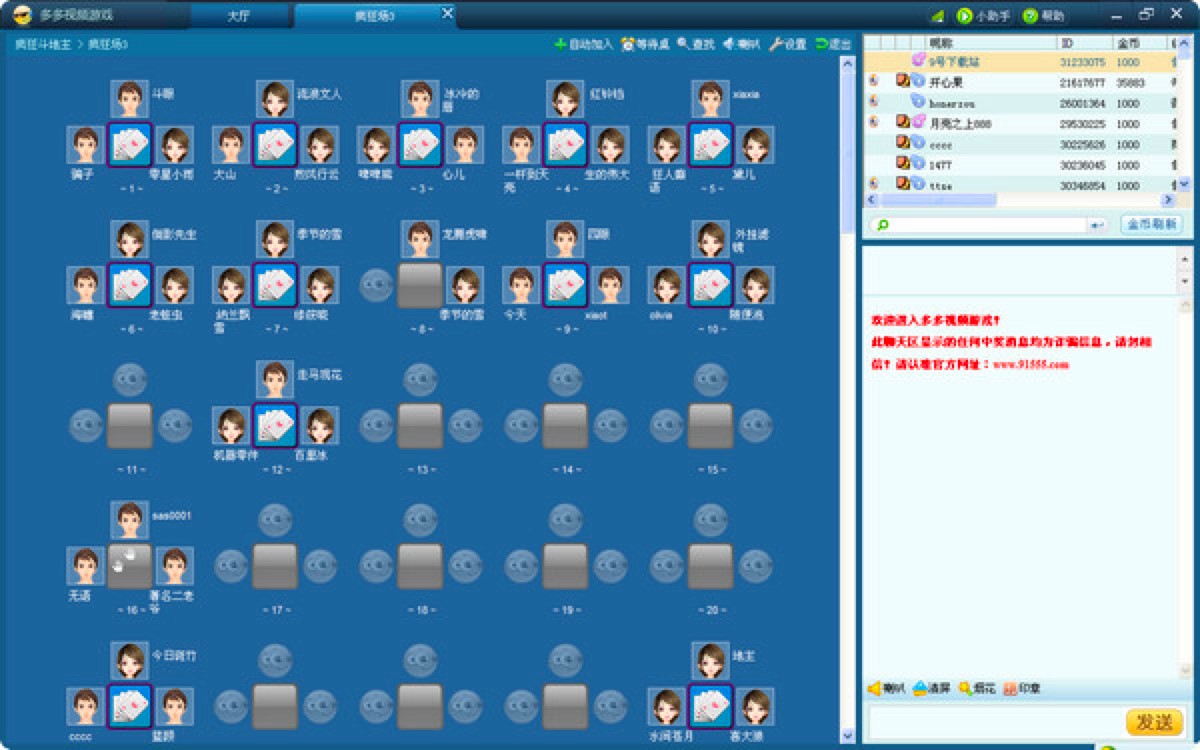The image size is (1200, 750).
Task: Click the speaker icon in the top toolbar
Action: [x=729, y=44]
